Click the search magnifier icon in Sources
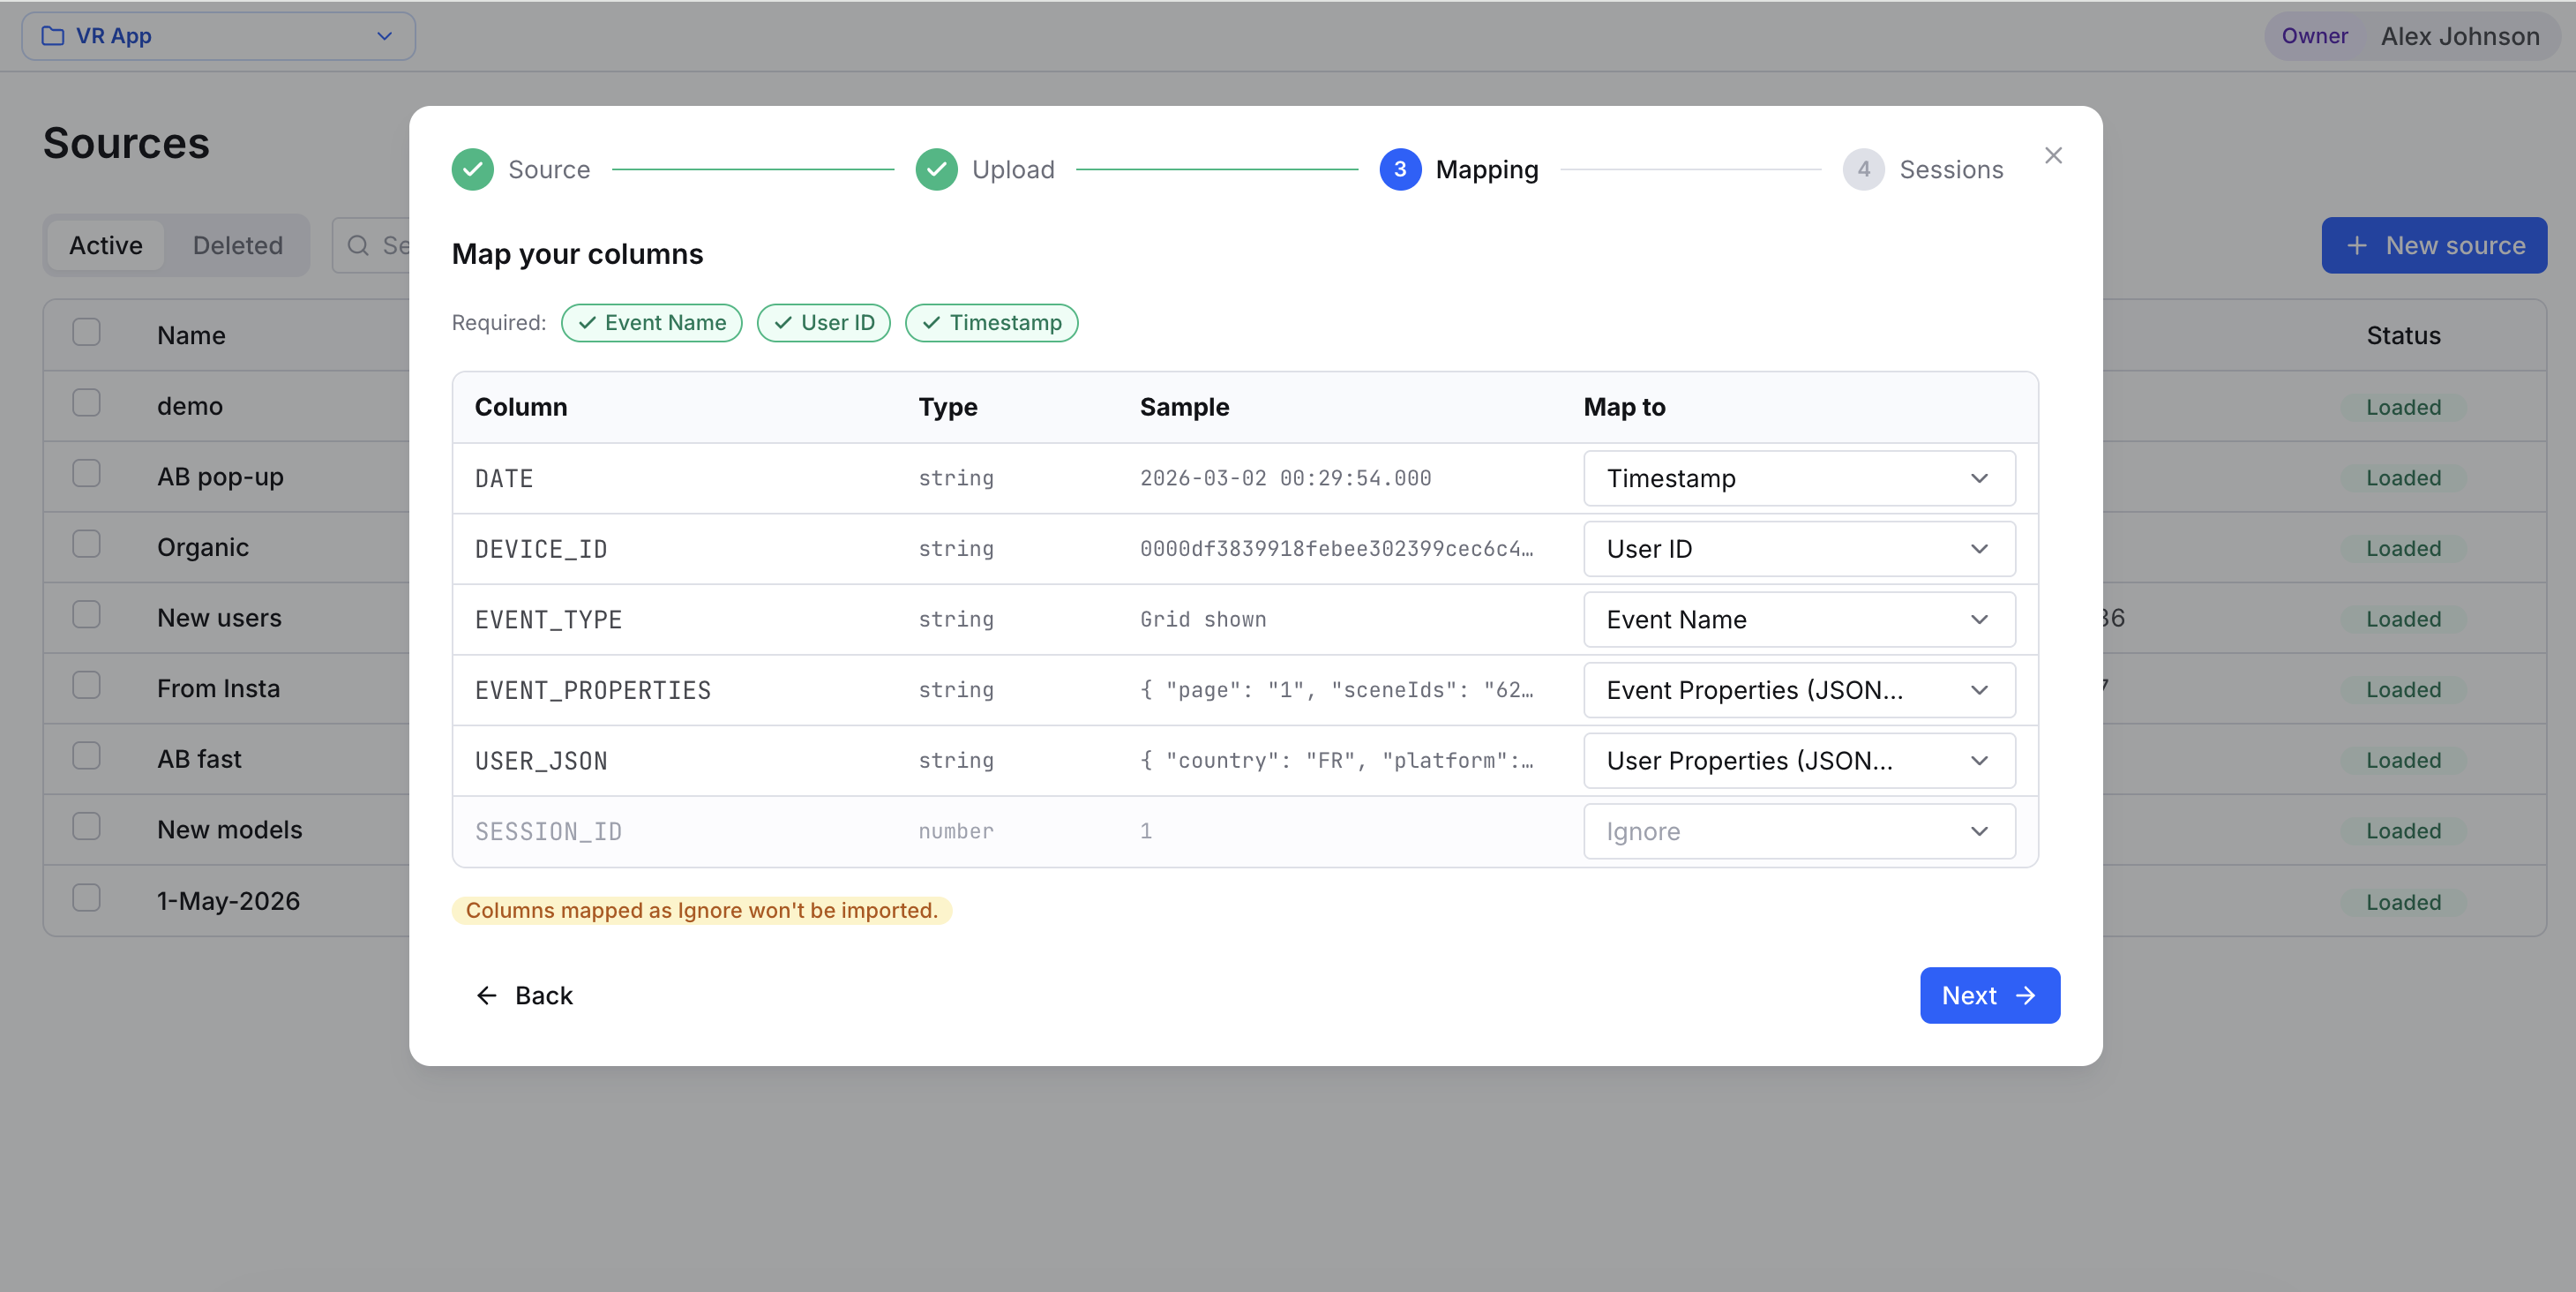 358,245
